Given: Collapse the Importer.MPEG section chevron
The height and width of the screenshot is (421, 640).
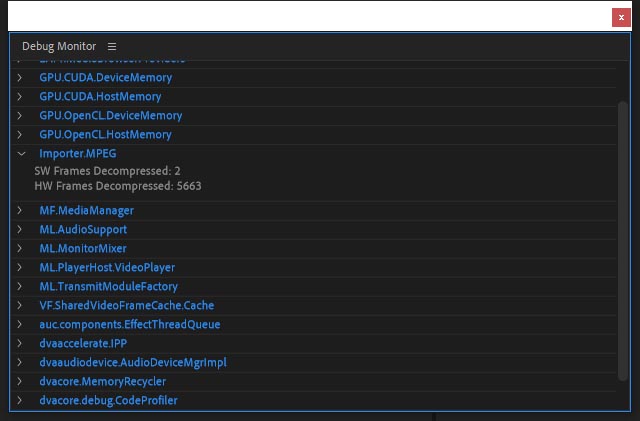Looking at the screenshot, I should 21,154.
